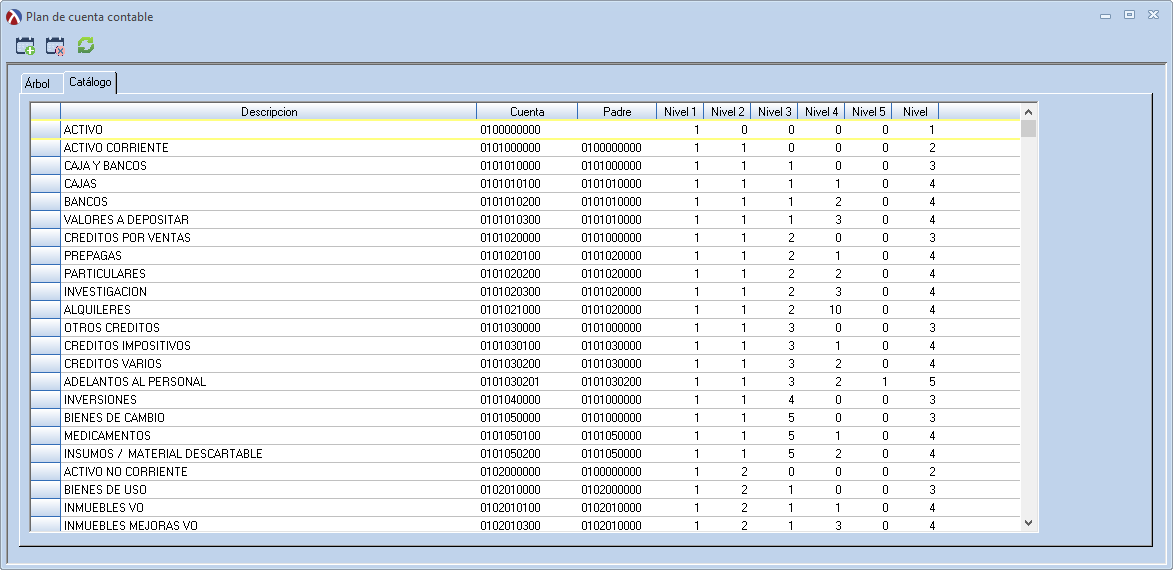Viewport: 1173px width, 570px height.
Task: Minimize the Plan de cuenta contable window
Action: click(1105, 15)
